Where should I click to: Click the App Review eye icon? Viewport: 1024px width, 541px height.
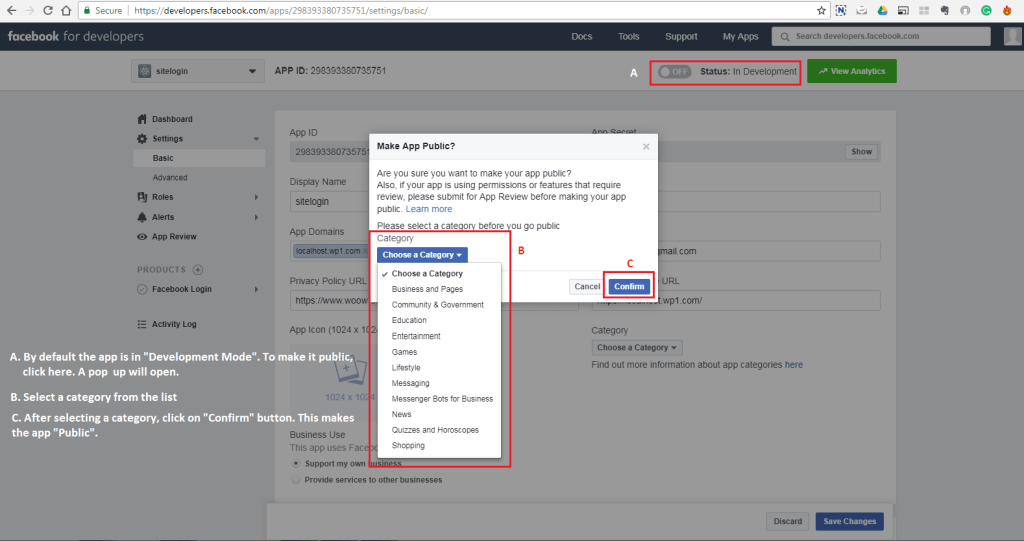142,237
